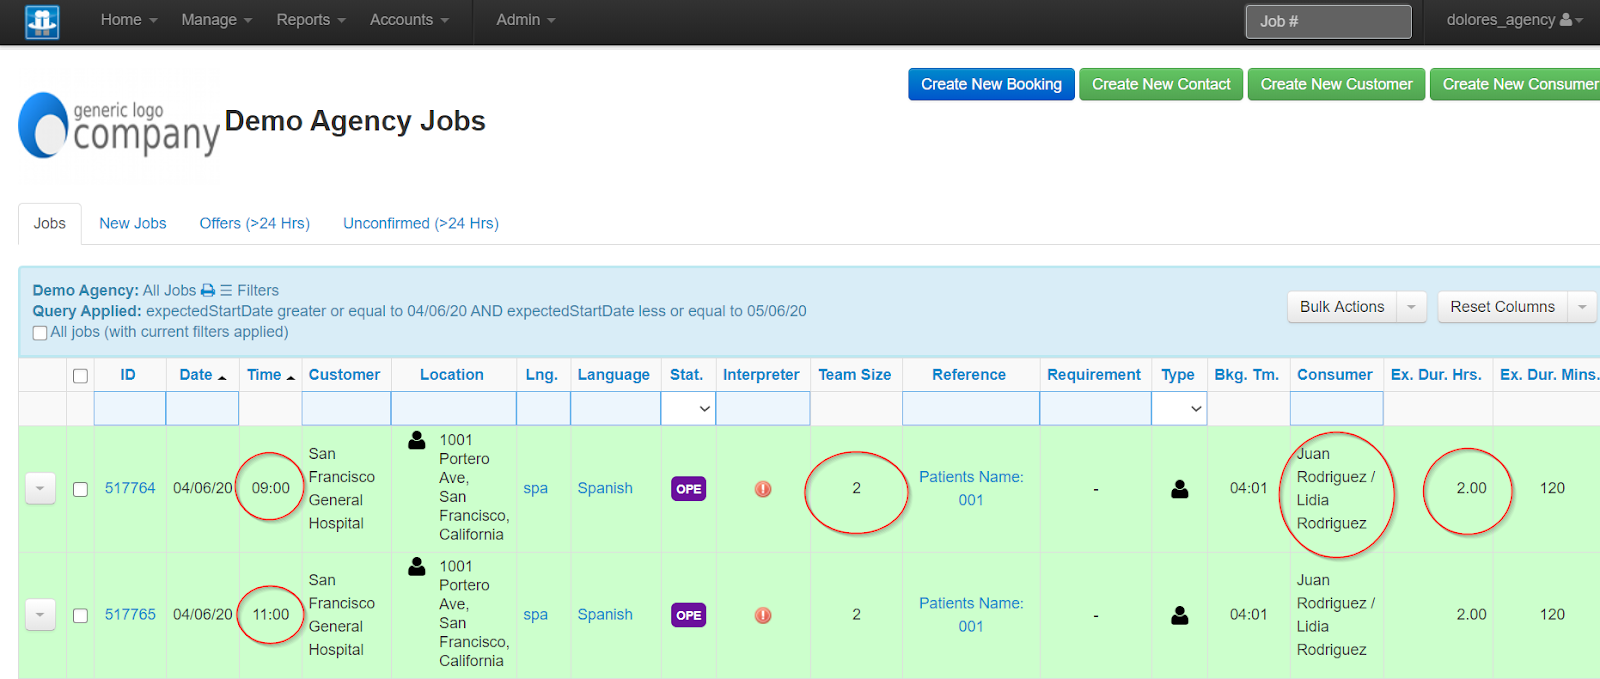Click the purple OPE status badge for 517765

click(x=688, y=615)
